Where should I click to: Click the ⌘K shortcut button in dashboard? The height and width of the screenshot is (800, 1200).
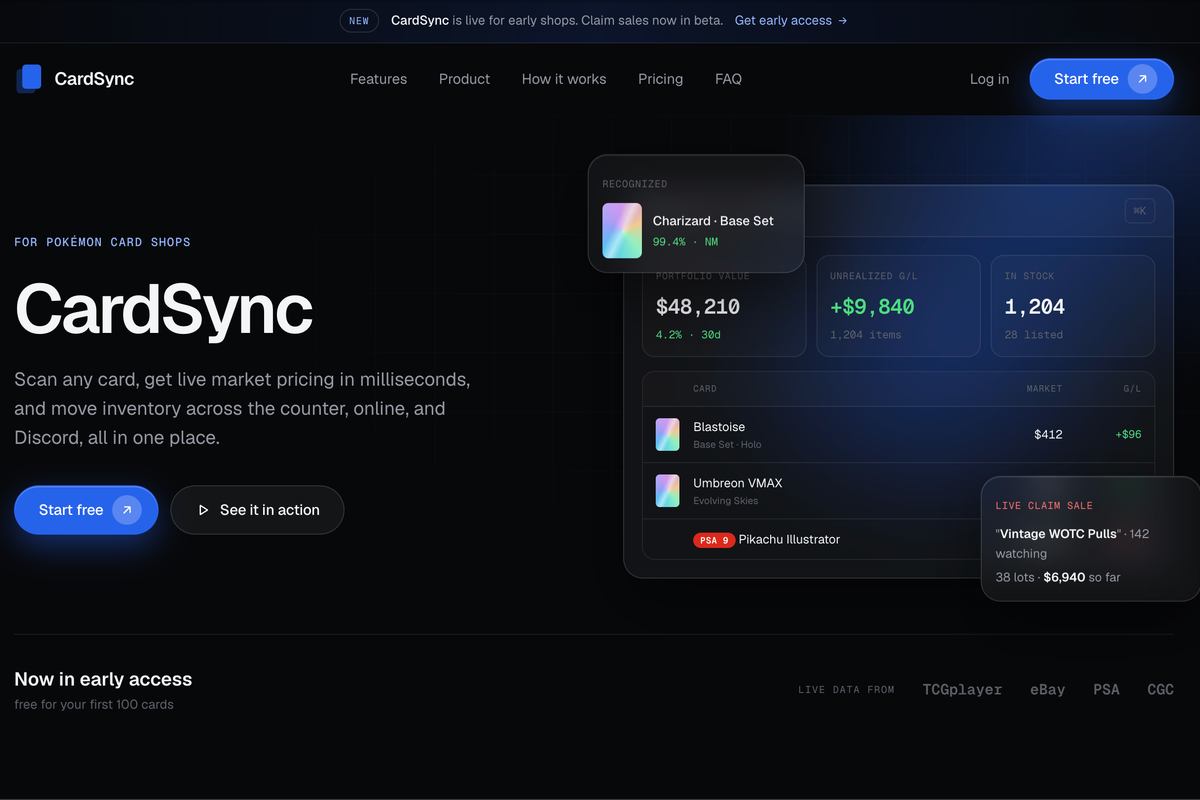1139,210
